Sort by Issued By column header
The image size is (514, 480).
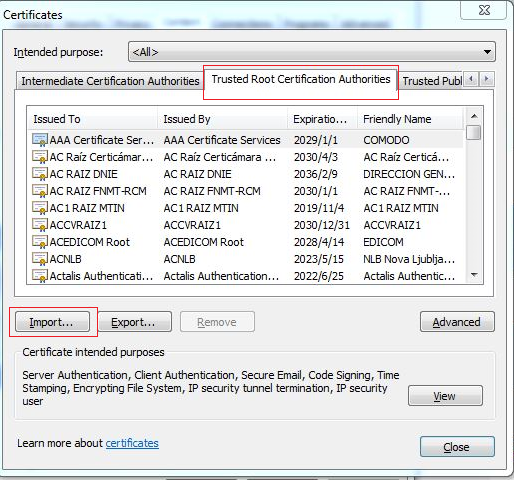[222, 119]
